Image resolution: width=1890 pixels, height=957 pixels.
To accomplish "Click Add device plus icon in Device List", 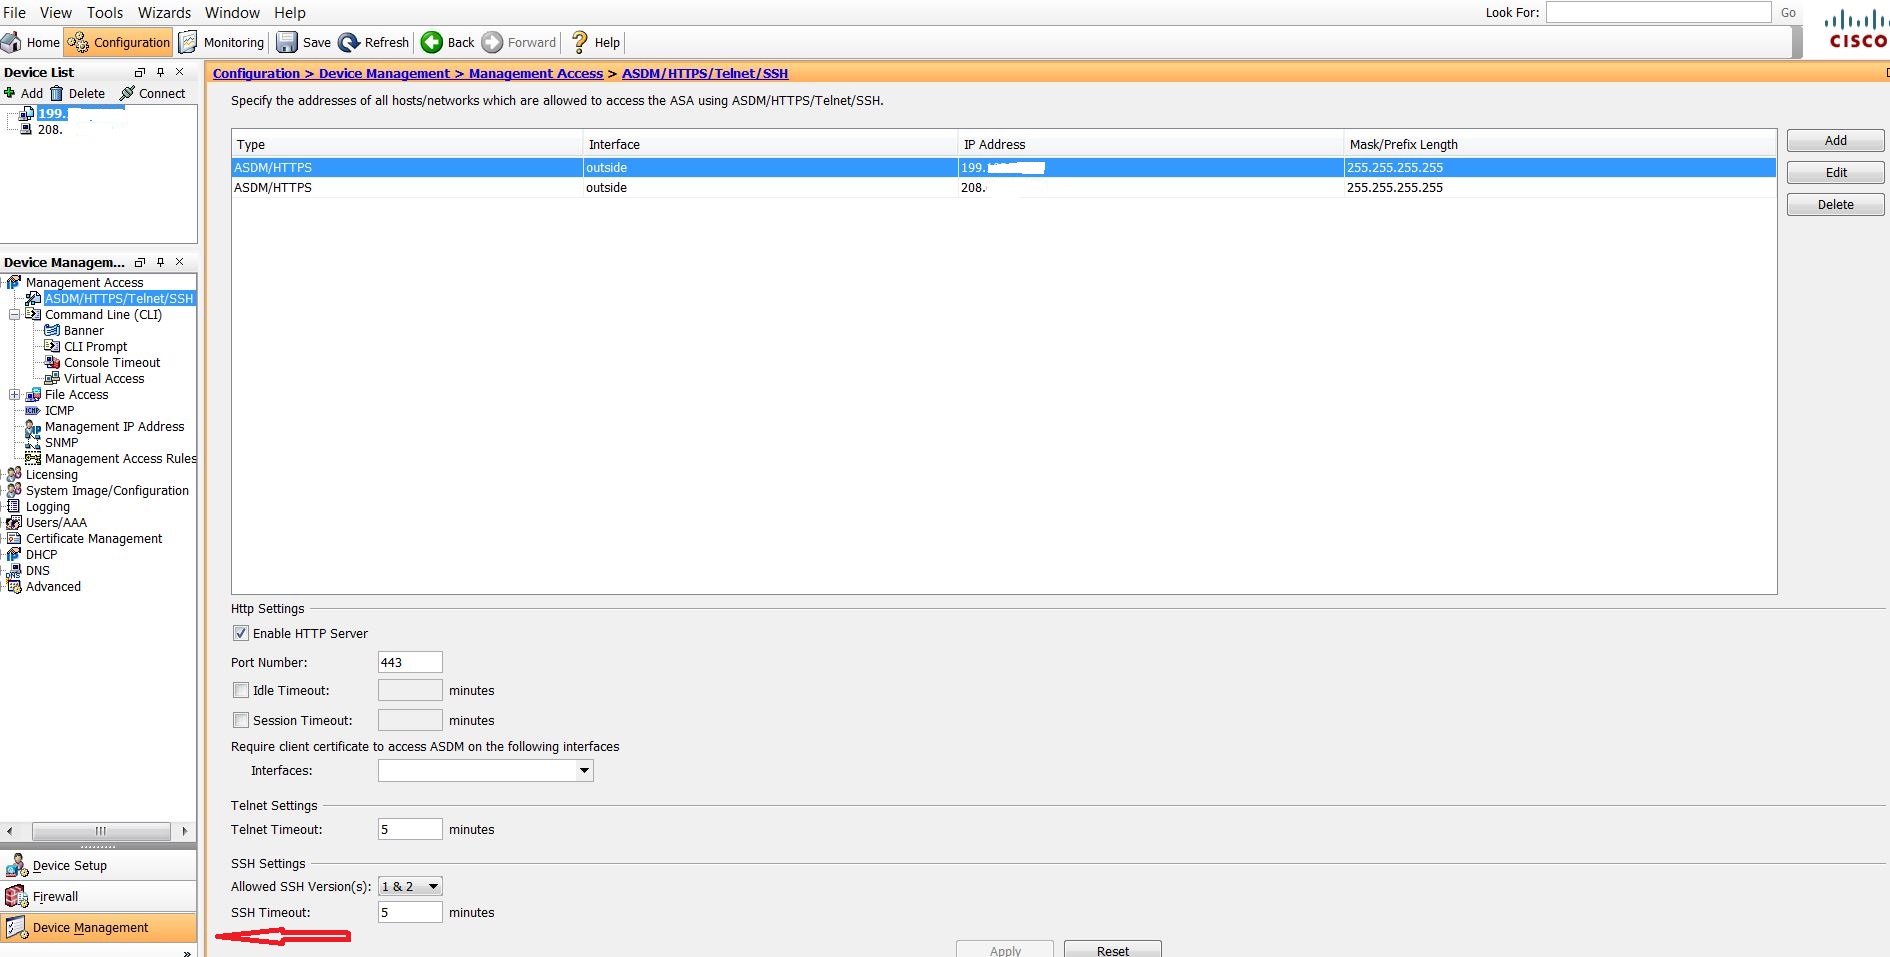I will 10,93.
